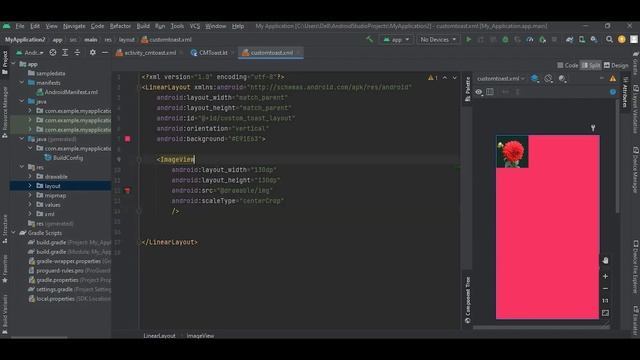This screenshot has height=360, width=640.
Task: Zoom out the design preview with minus
Action: click(605, 289)
